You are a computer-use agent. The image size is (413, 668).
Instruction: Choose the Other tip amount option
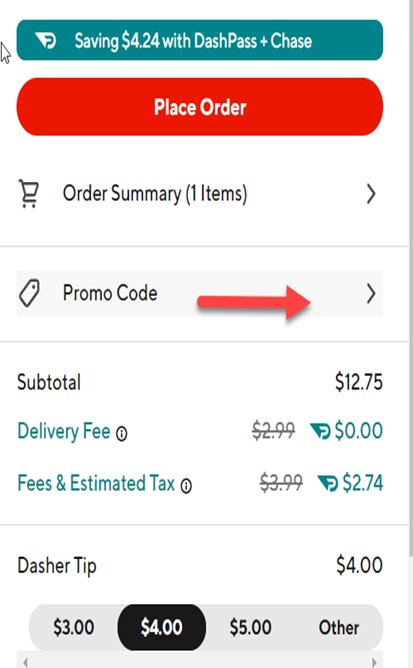[x=339, y=628]
